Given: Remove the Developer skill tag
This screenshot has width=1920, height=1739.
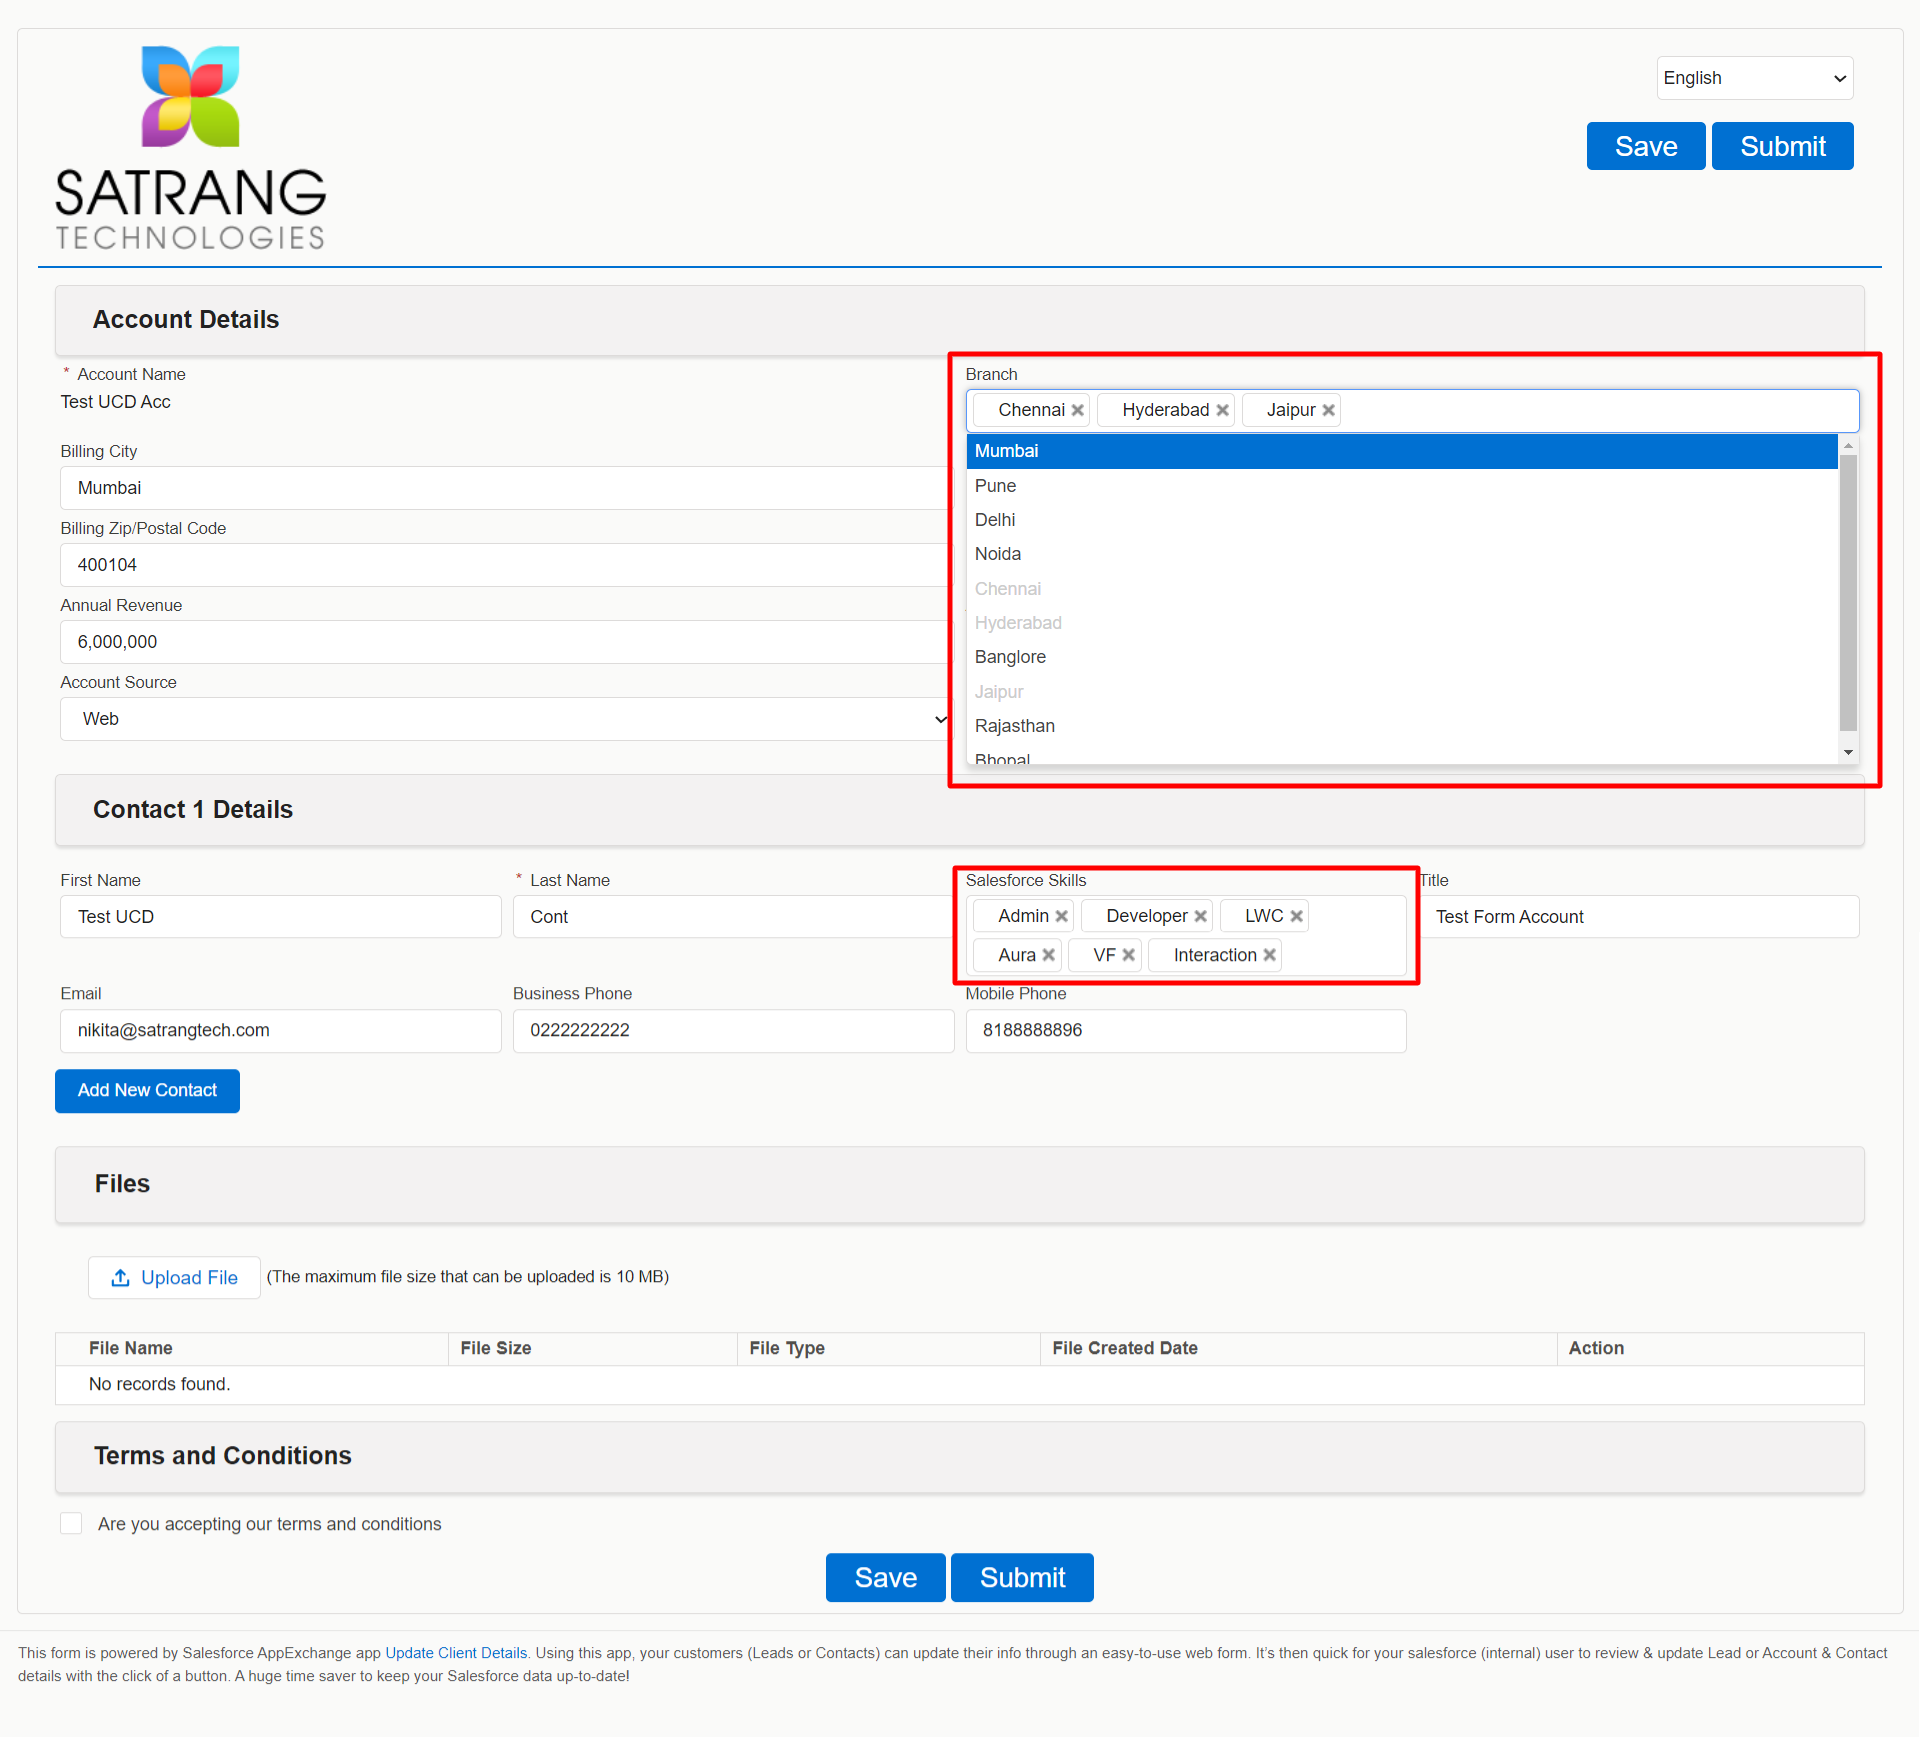Looking at the screenshot, I should (x=1200, y=916).
